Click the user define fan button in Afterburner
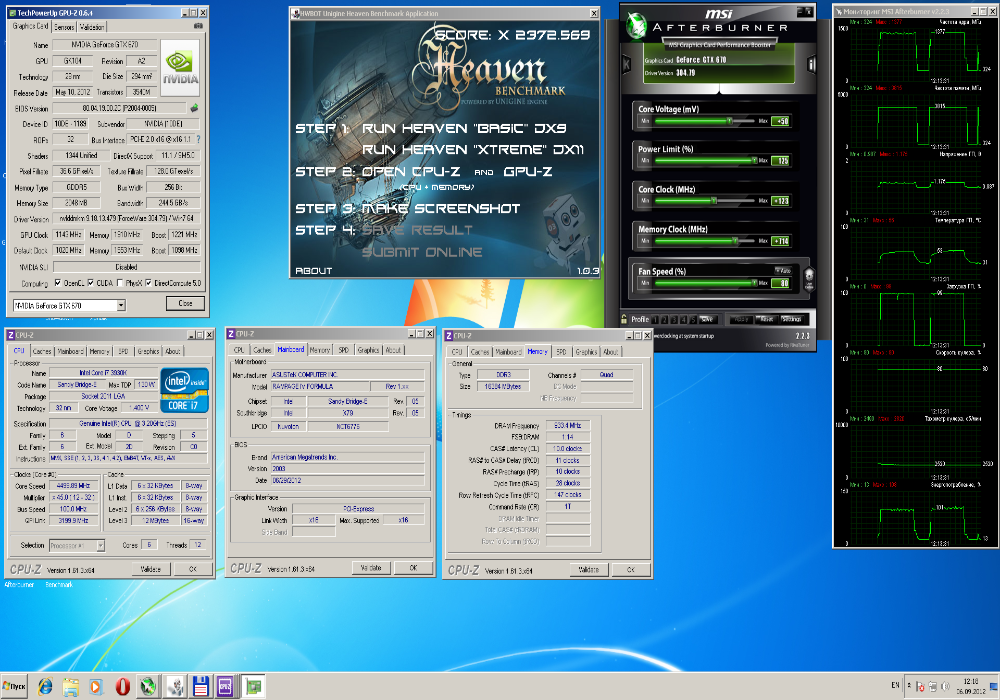 (809, 279)
